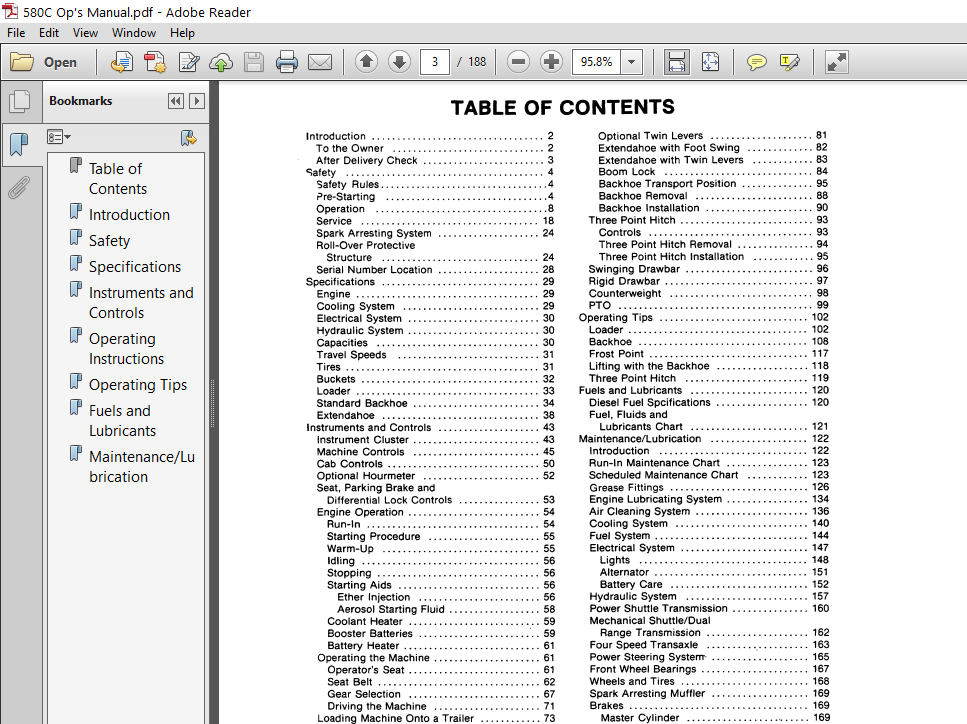Click the Bookmarks panel ribbon icon
Image resolution: width=967 pixels, height=724 pixels.
point(19,145)
